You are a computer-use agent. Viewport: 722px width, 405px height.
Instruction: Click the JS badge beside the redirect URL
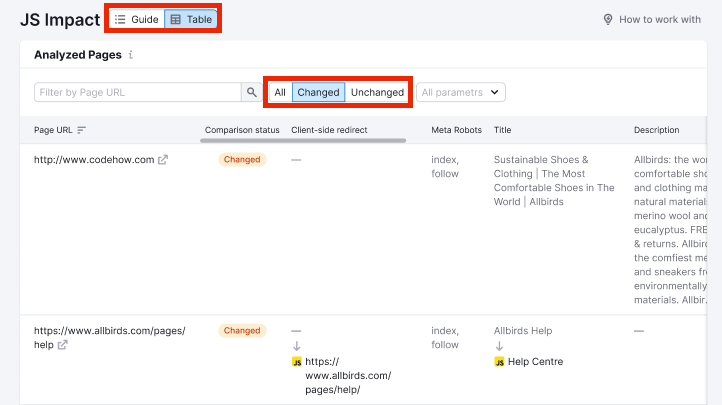[x=296, y=362]
